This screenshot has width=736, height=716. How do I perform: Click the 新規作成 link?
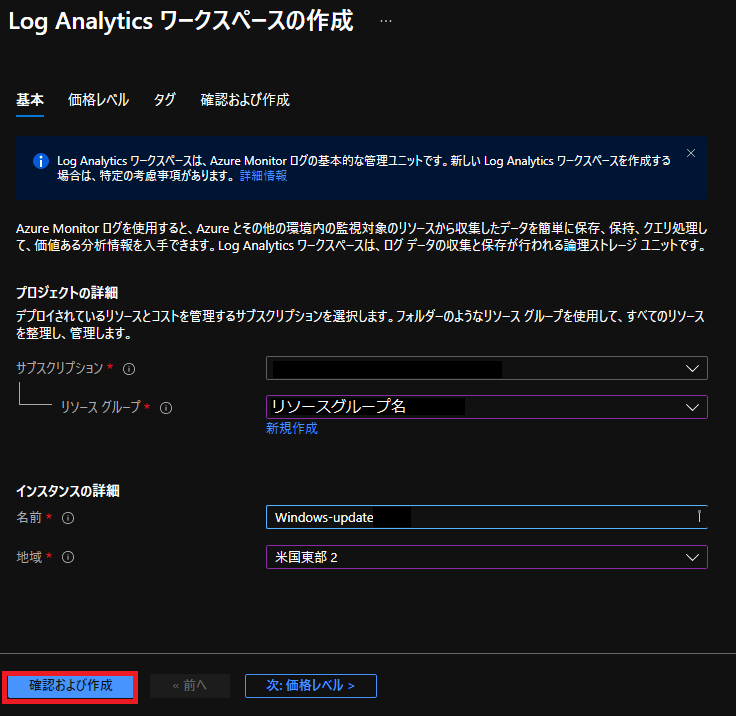291,428
